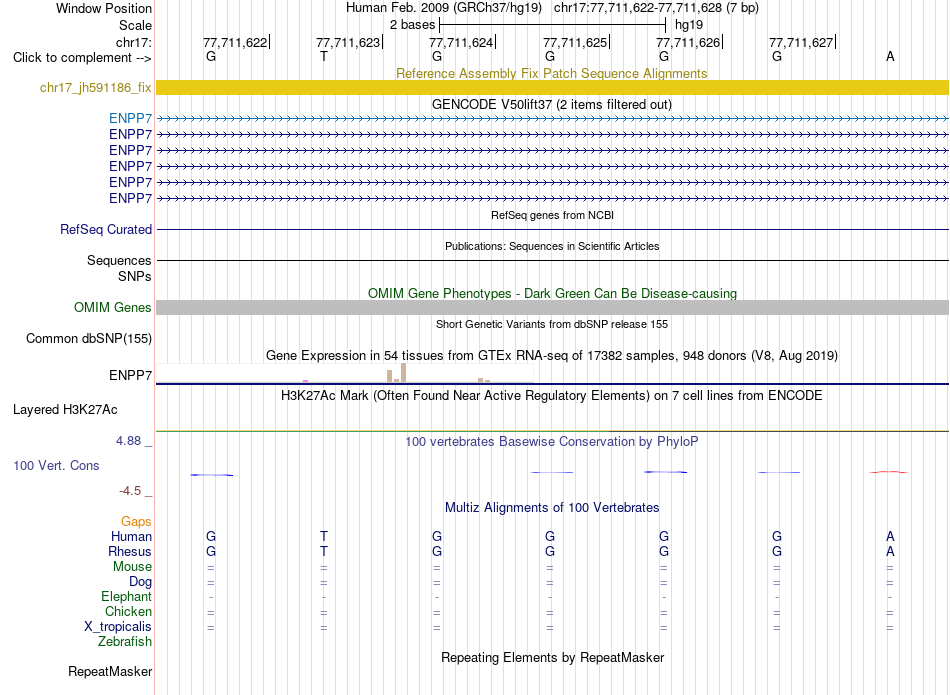Viewport: 950px width, 695px height.
Task: Open 'Multiz Alignments of 100 Vertebrates' title
Action: coord(552,508)
